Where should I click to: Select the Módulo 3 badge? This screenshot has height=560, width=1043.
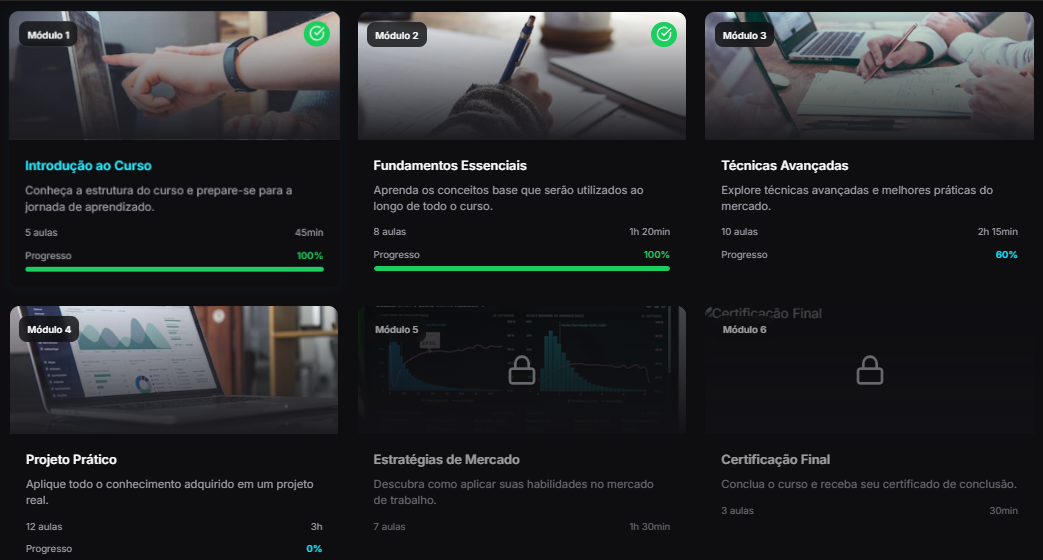(744, 35)
